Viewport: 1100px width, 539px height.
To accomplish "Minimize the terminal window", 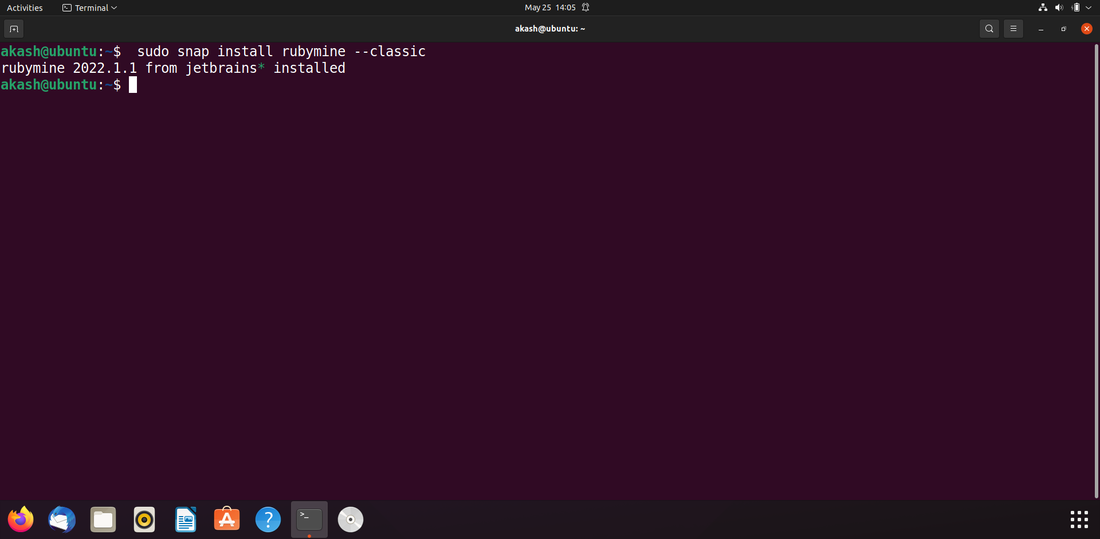I will (1041, 29).
